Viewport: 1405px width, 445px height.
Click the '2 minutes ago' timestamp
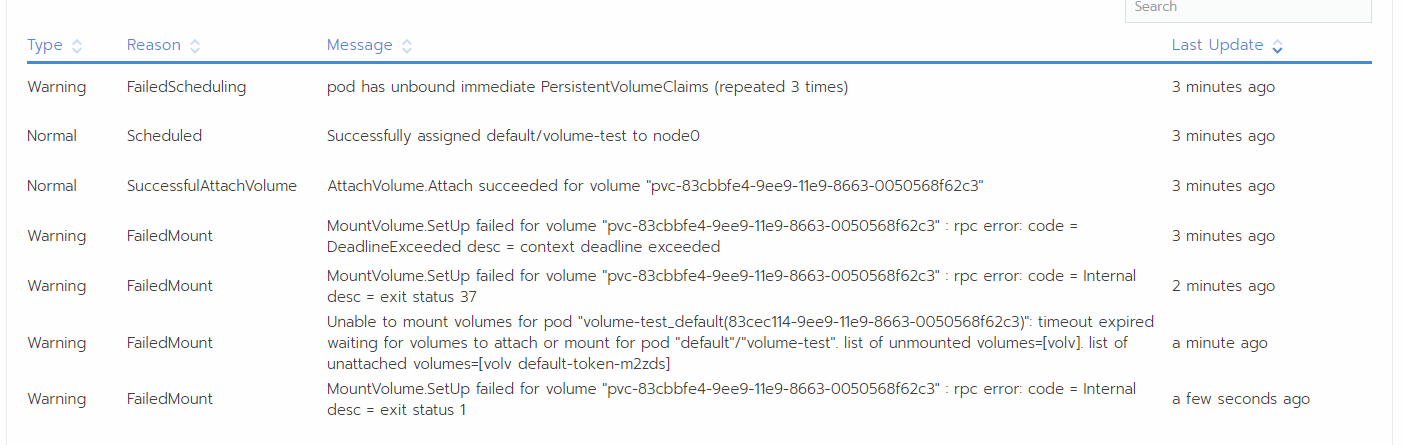(1223, 286)
